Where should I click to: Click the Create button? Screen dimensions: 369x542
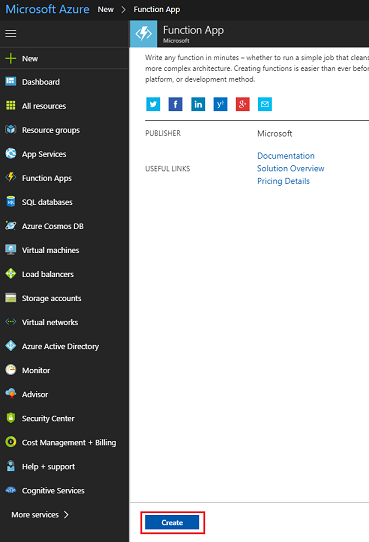click(x=172, y=522)
